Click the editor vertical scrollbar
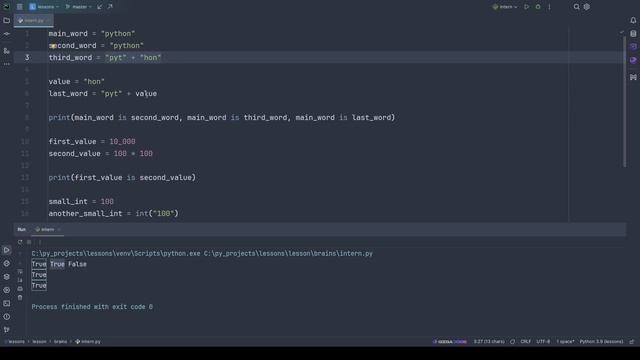640x360 pixels. coord(624,102)
